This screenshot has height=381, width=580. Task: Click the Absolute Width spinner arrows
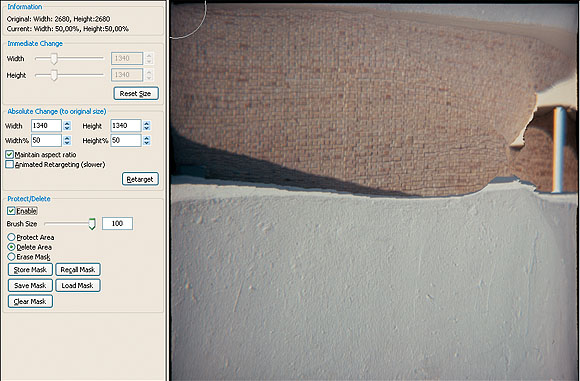pyautogui.click(x=67, y=126)
